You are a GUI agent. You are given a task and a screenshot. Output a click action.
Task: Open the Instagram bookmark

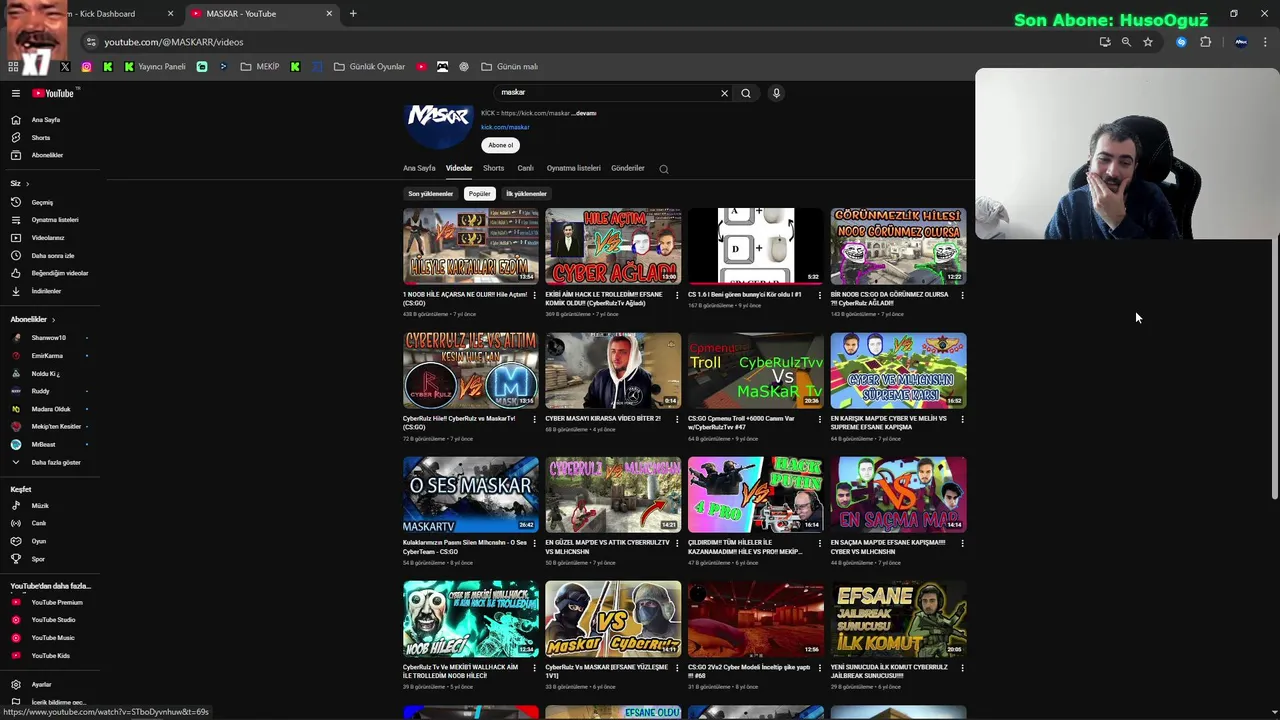point(86,67)
